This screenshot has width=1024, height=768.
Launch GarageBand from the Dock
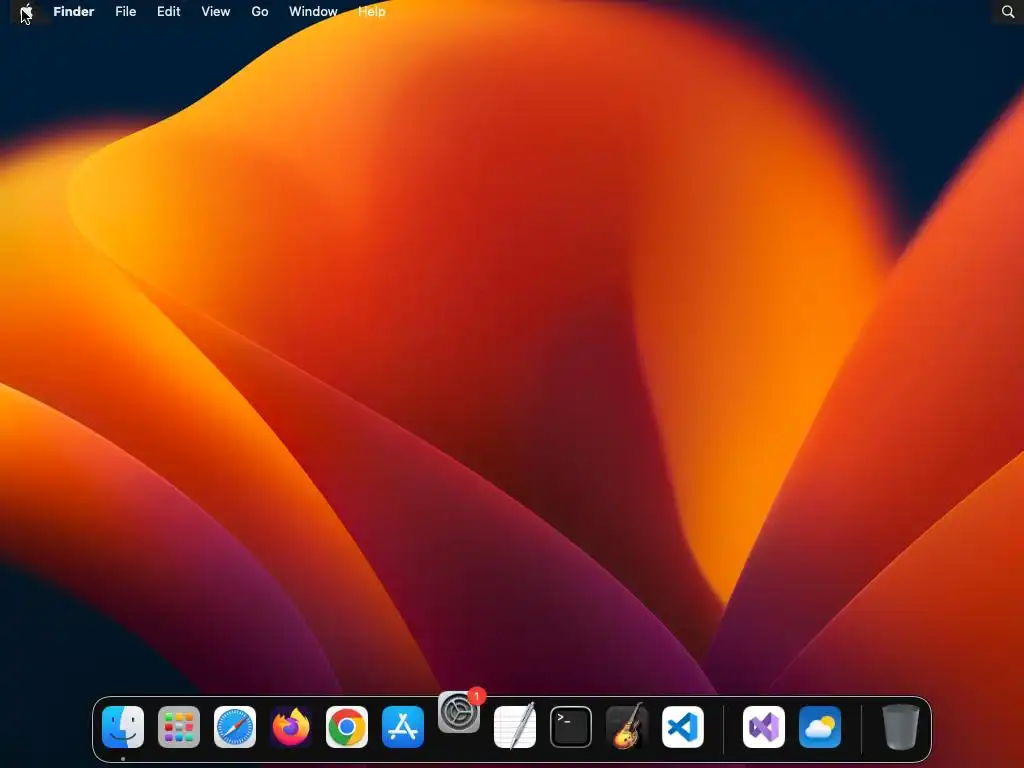(627, 726)
